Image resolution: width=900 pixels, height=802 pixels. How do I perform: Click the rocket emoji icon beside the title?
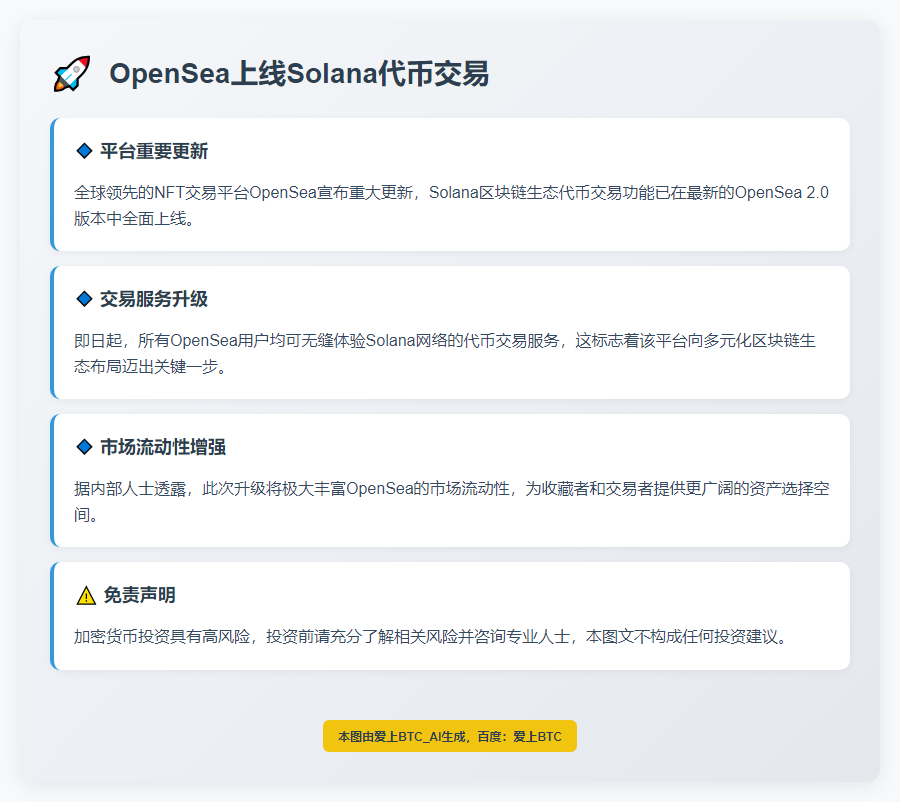(x=72, y=73)
